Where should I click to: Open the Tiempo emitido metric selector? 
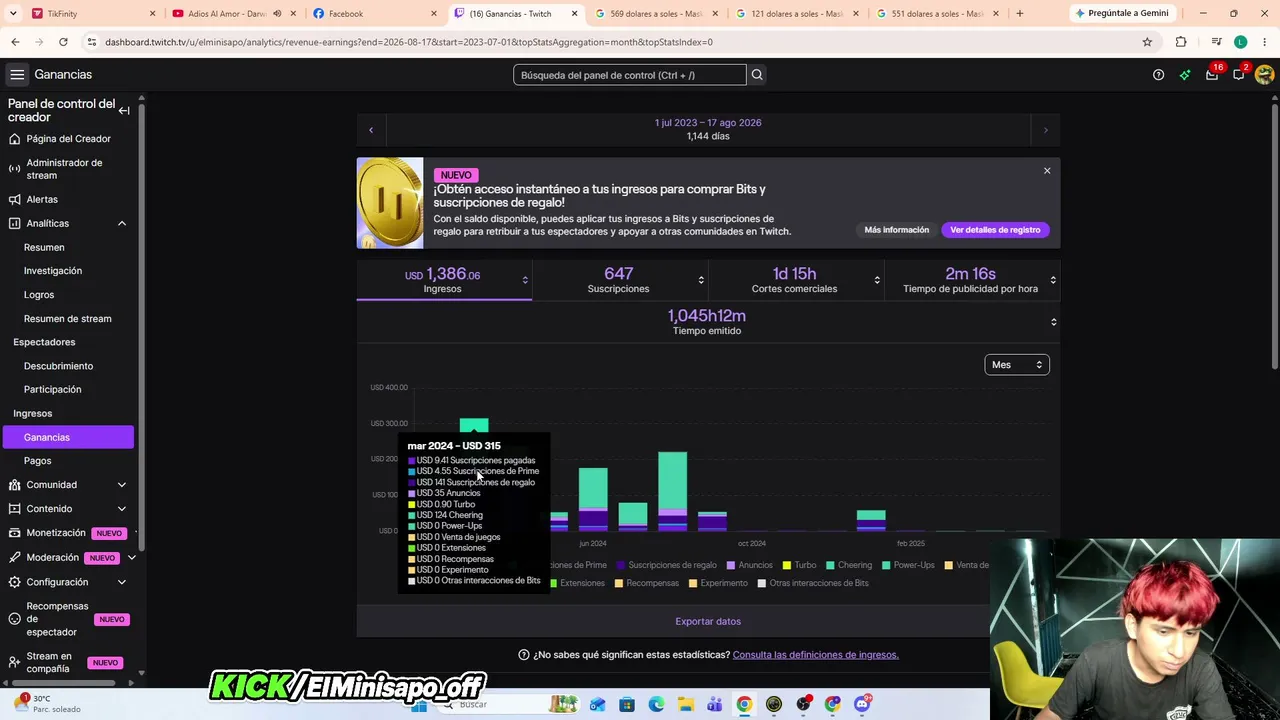[1053, 322]
